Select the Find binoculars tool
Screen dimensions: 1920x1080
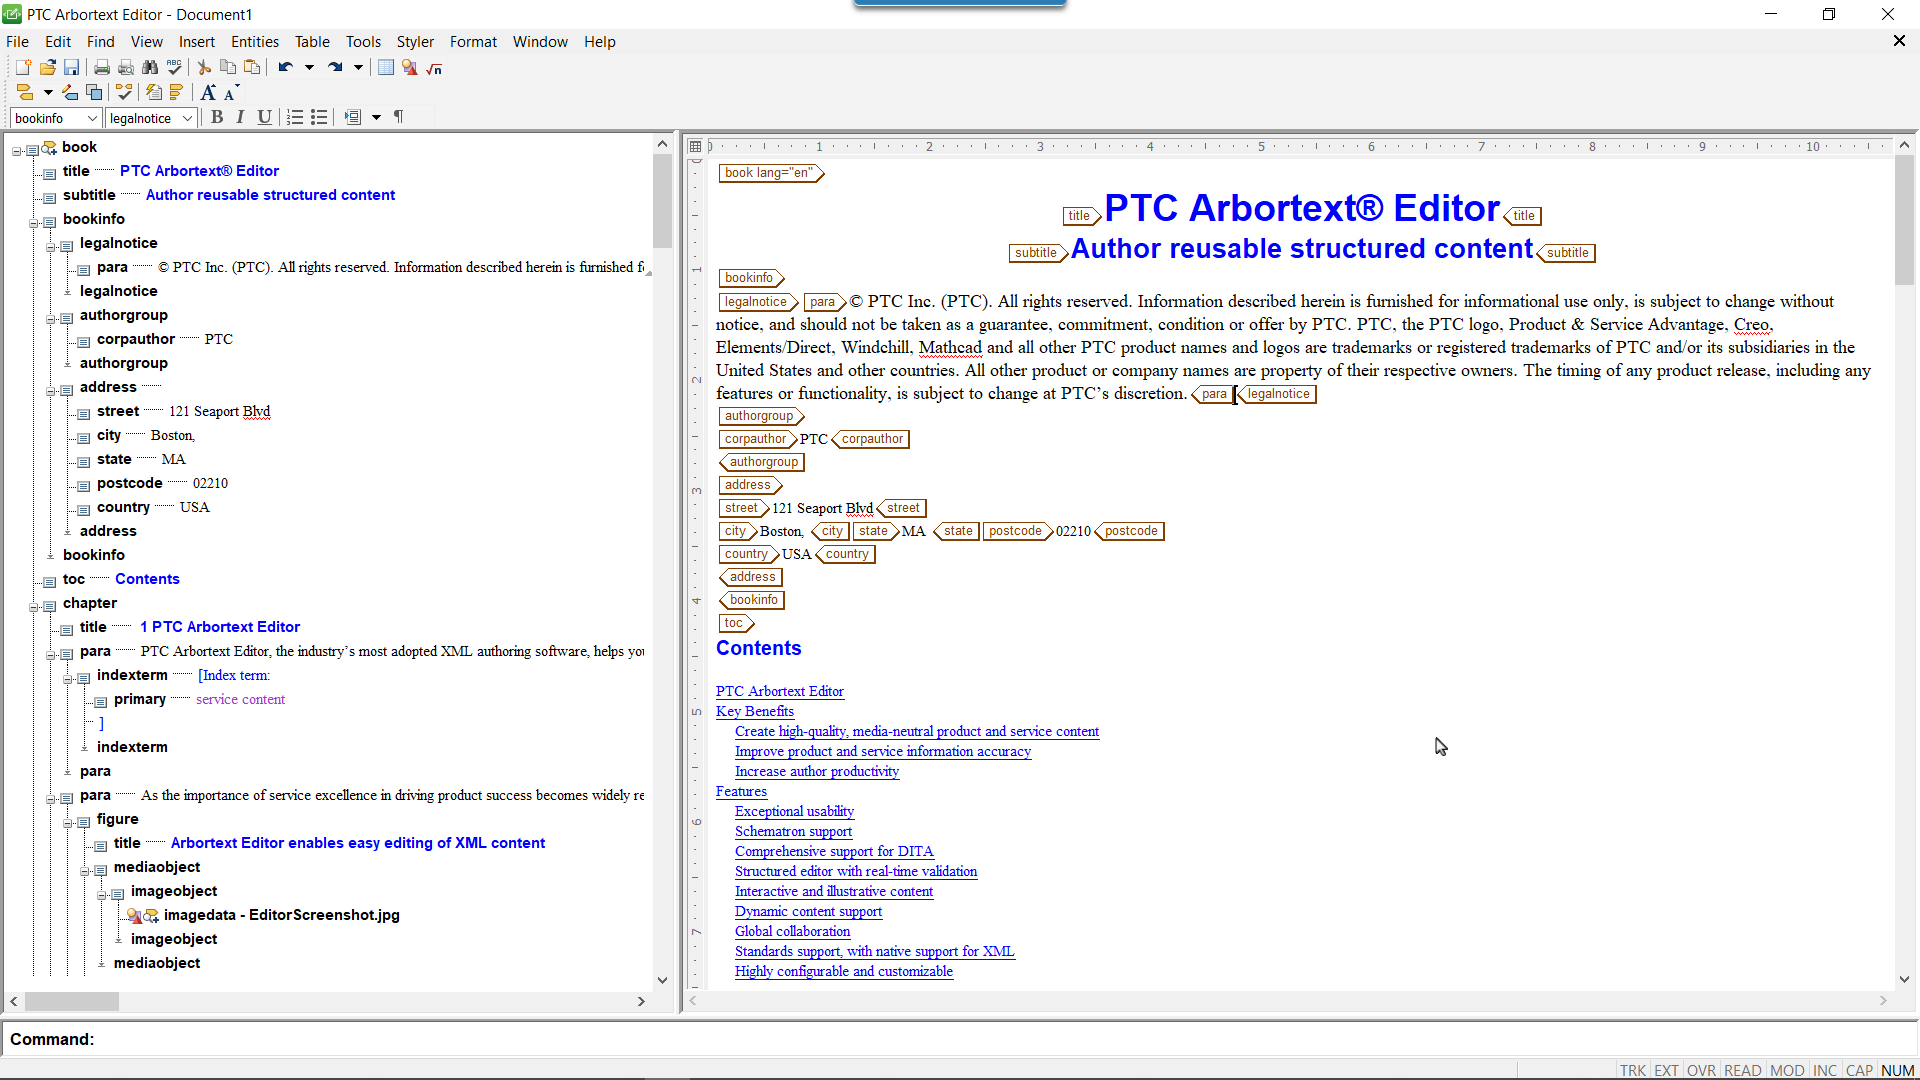click(150, 67)
